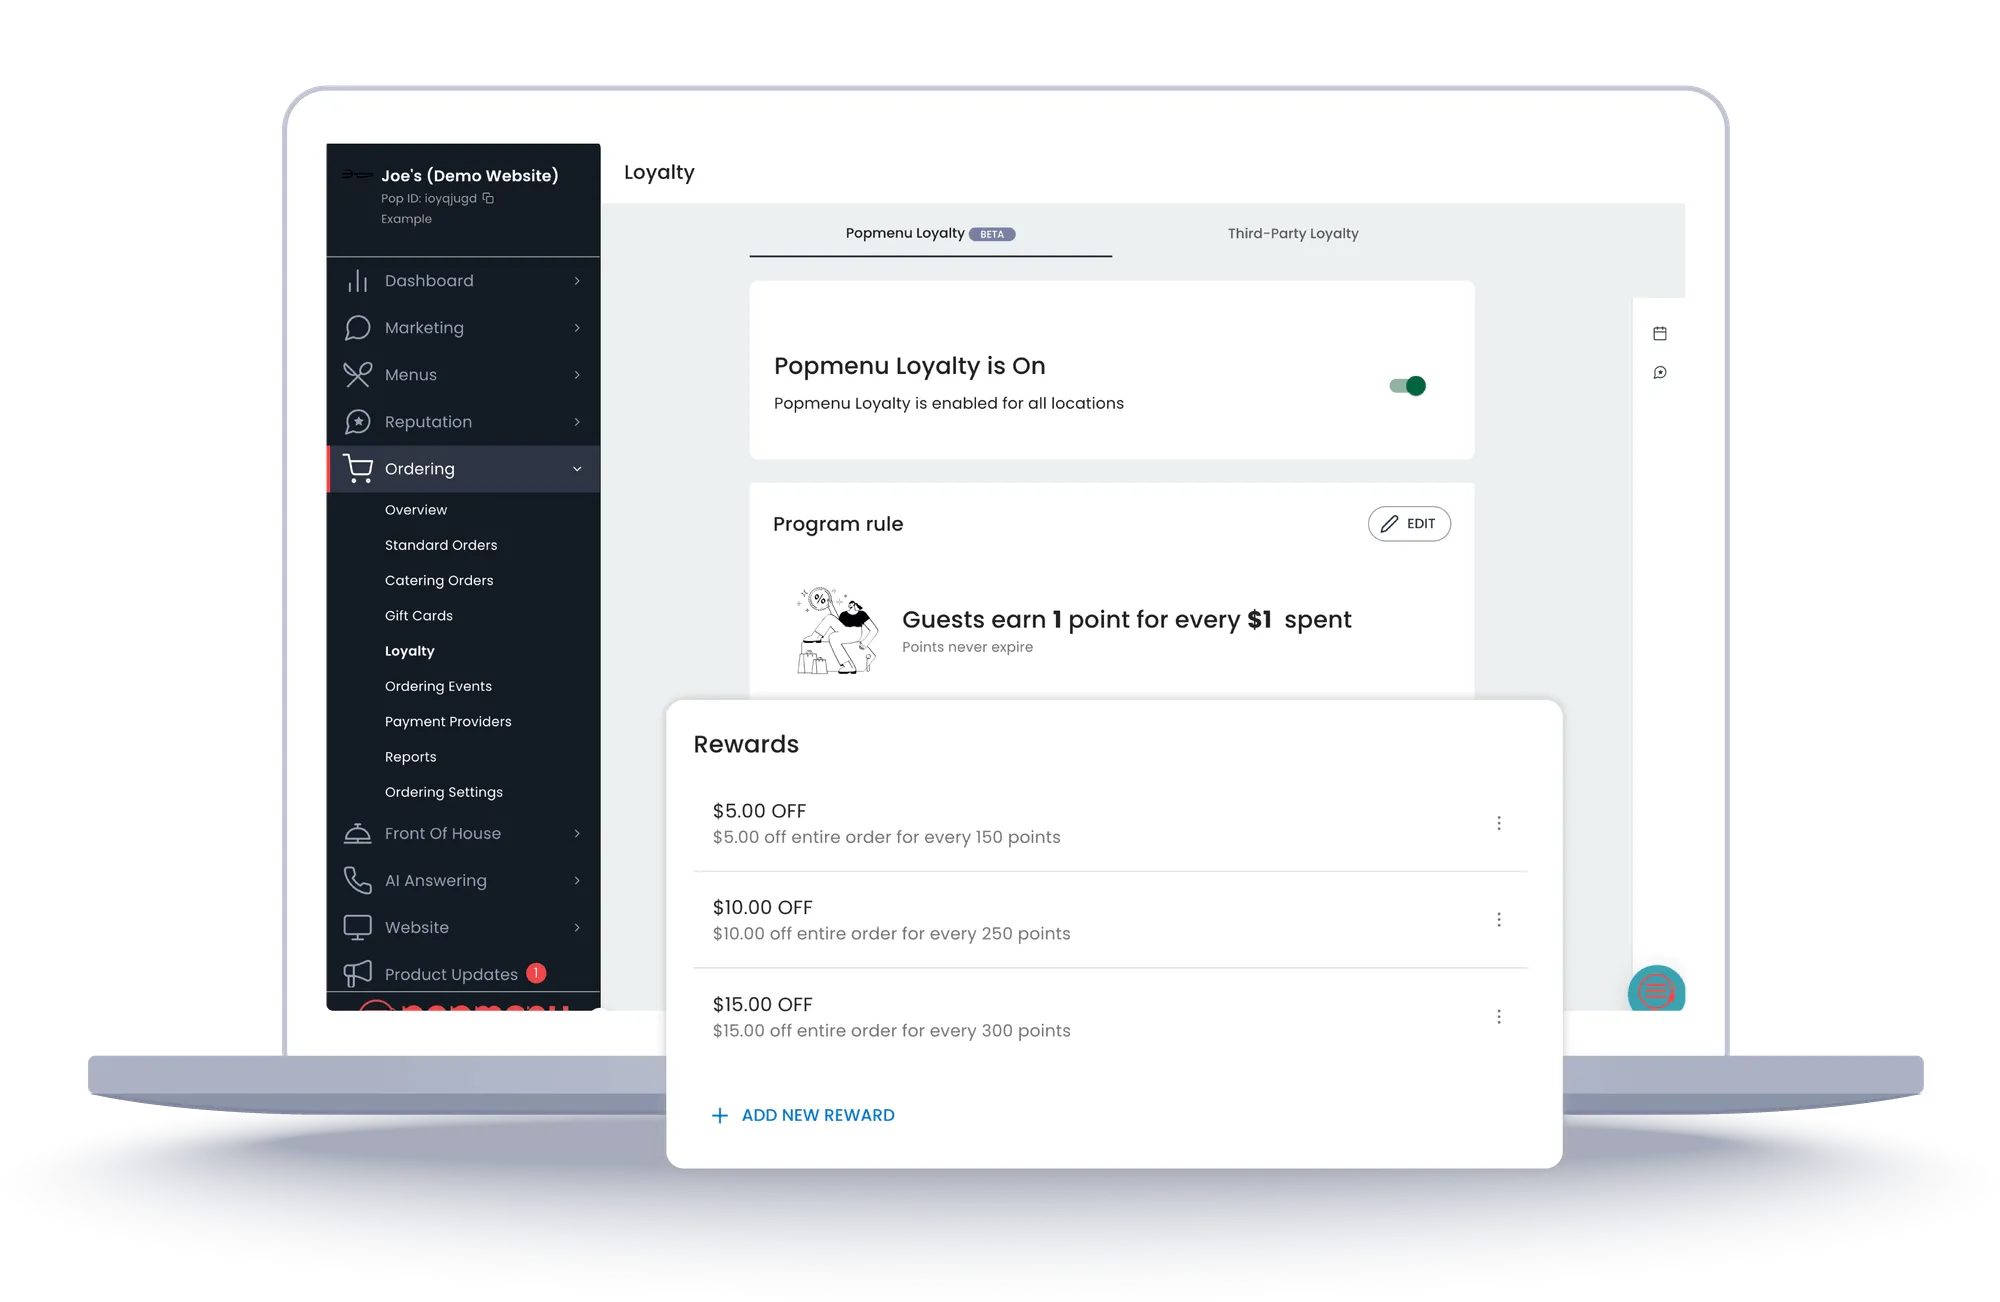Click the AI Answering phone icon
The width and height of the screenshot is (2000, 1302).
pyautogui.click(x=357, y=880)
